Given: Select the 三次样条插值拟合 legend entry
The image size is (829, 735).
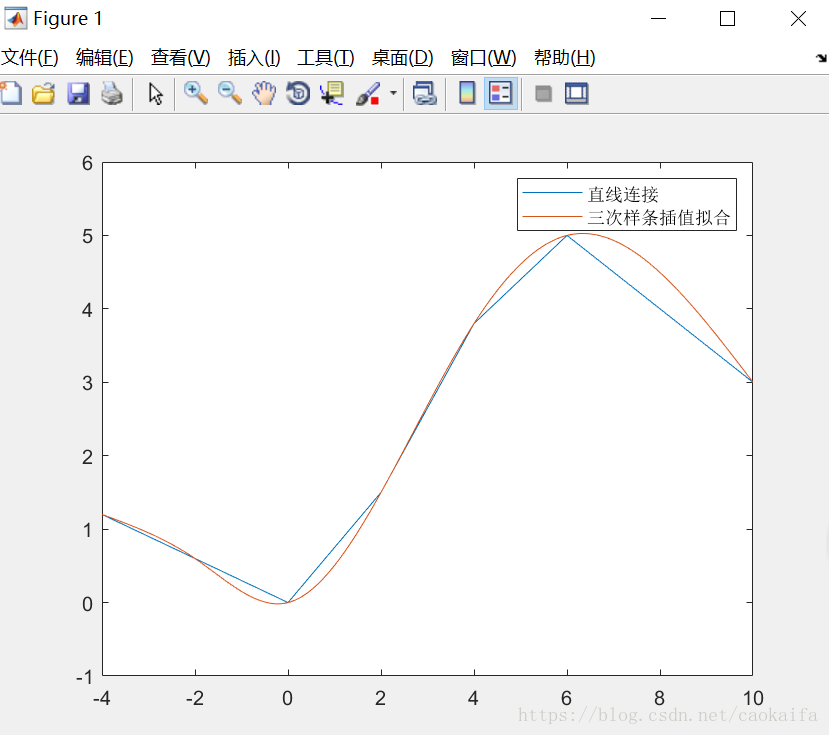Looking at the screenshot, I should [x=659, y=217].
